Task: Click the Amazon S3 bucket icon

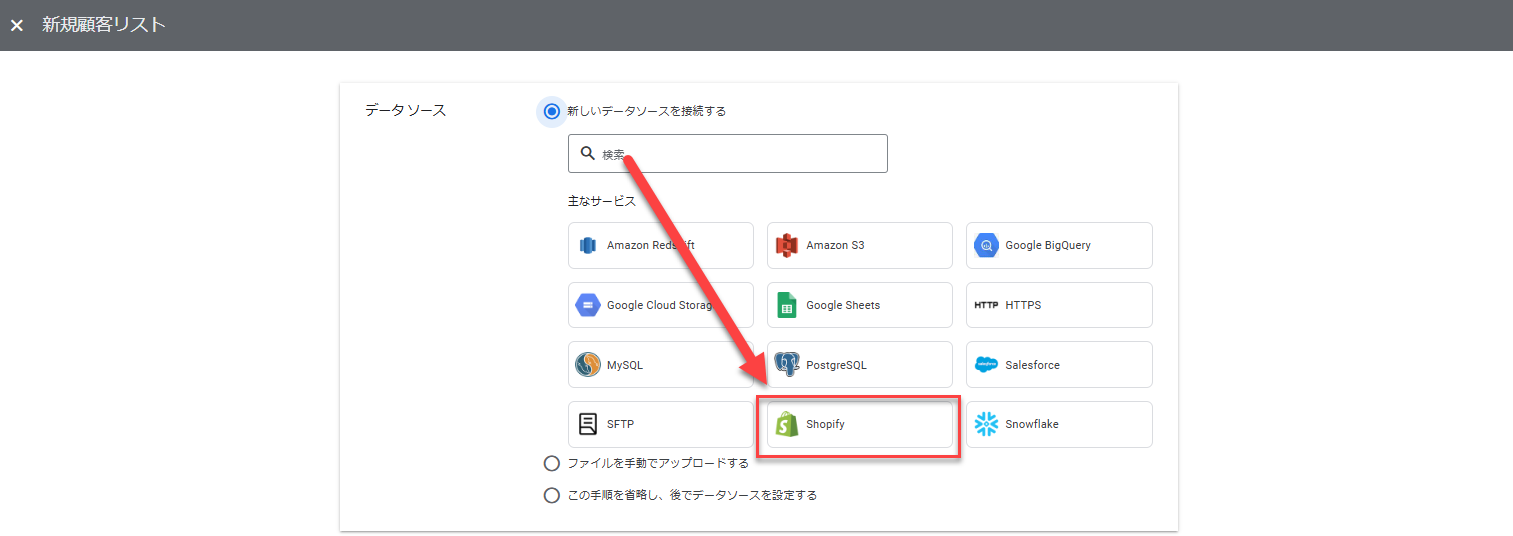Action: (787, 246)
